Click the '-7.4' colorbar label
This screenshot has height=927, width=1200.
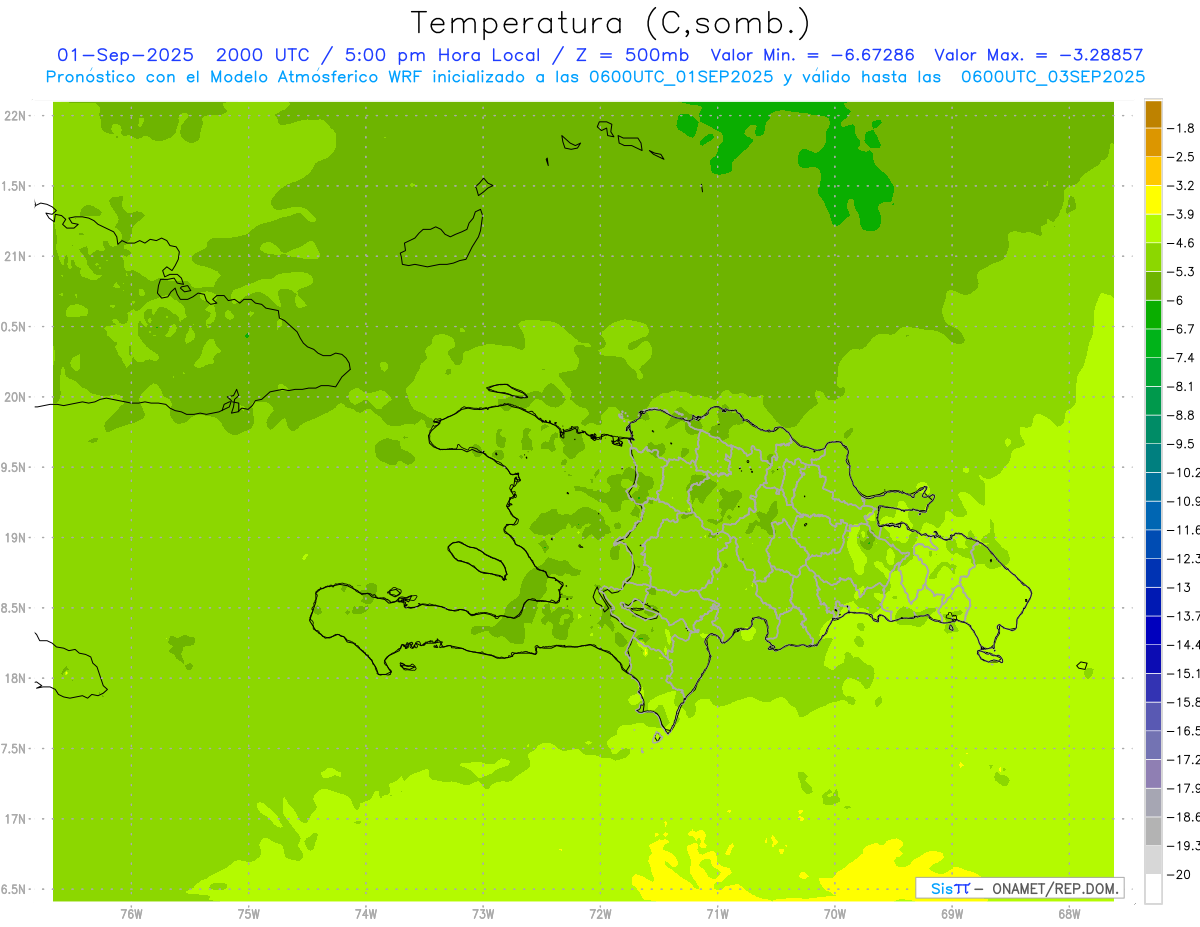pyautogui.click(x=1183, y=358)
